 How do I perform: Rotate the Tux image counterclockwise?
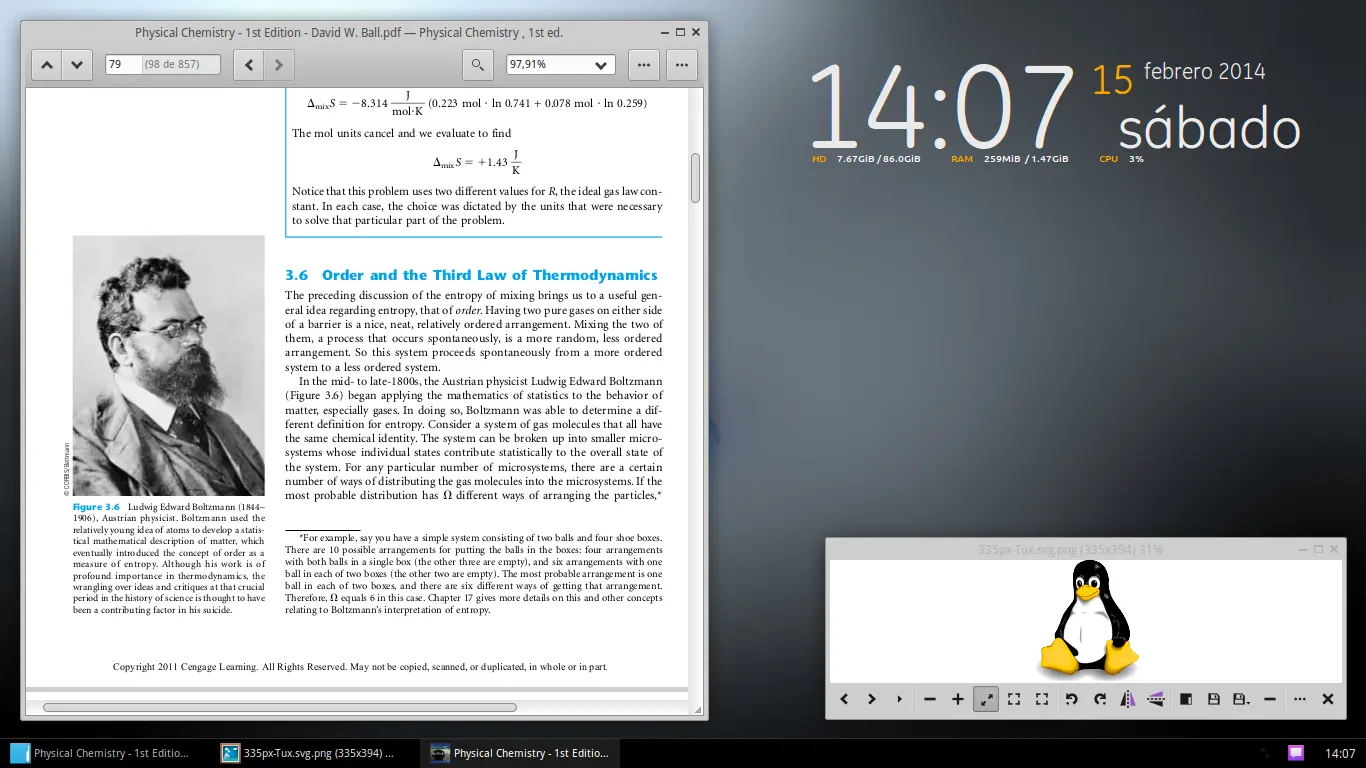pyautogui.click(x=1072, y=699)
